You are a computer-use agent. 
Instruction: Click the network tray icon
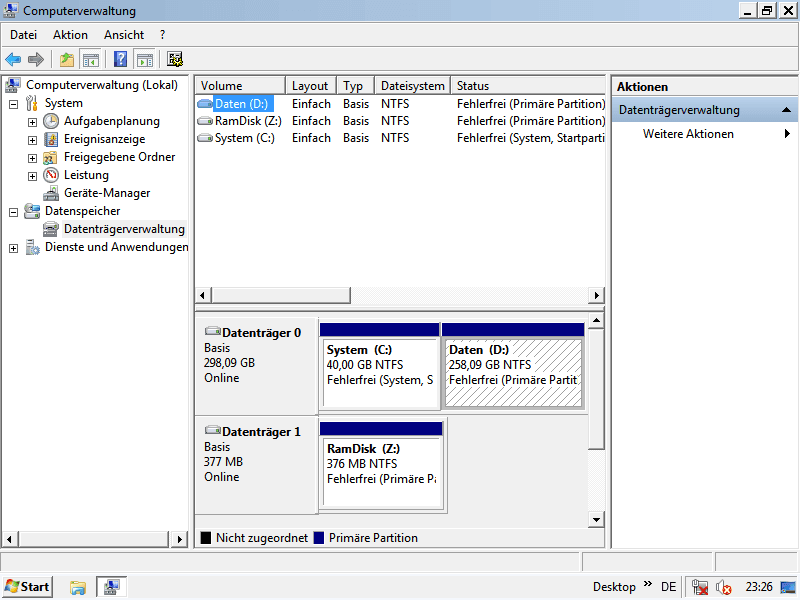[x=700, y=587]
